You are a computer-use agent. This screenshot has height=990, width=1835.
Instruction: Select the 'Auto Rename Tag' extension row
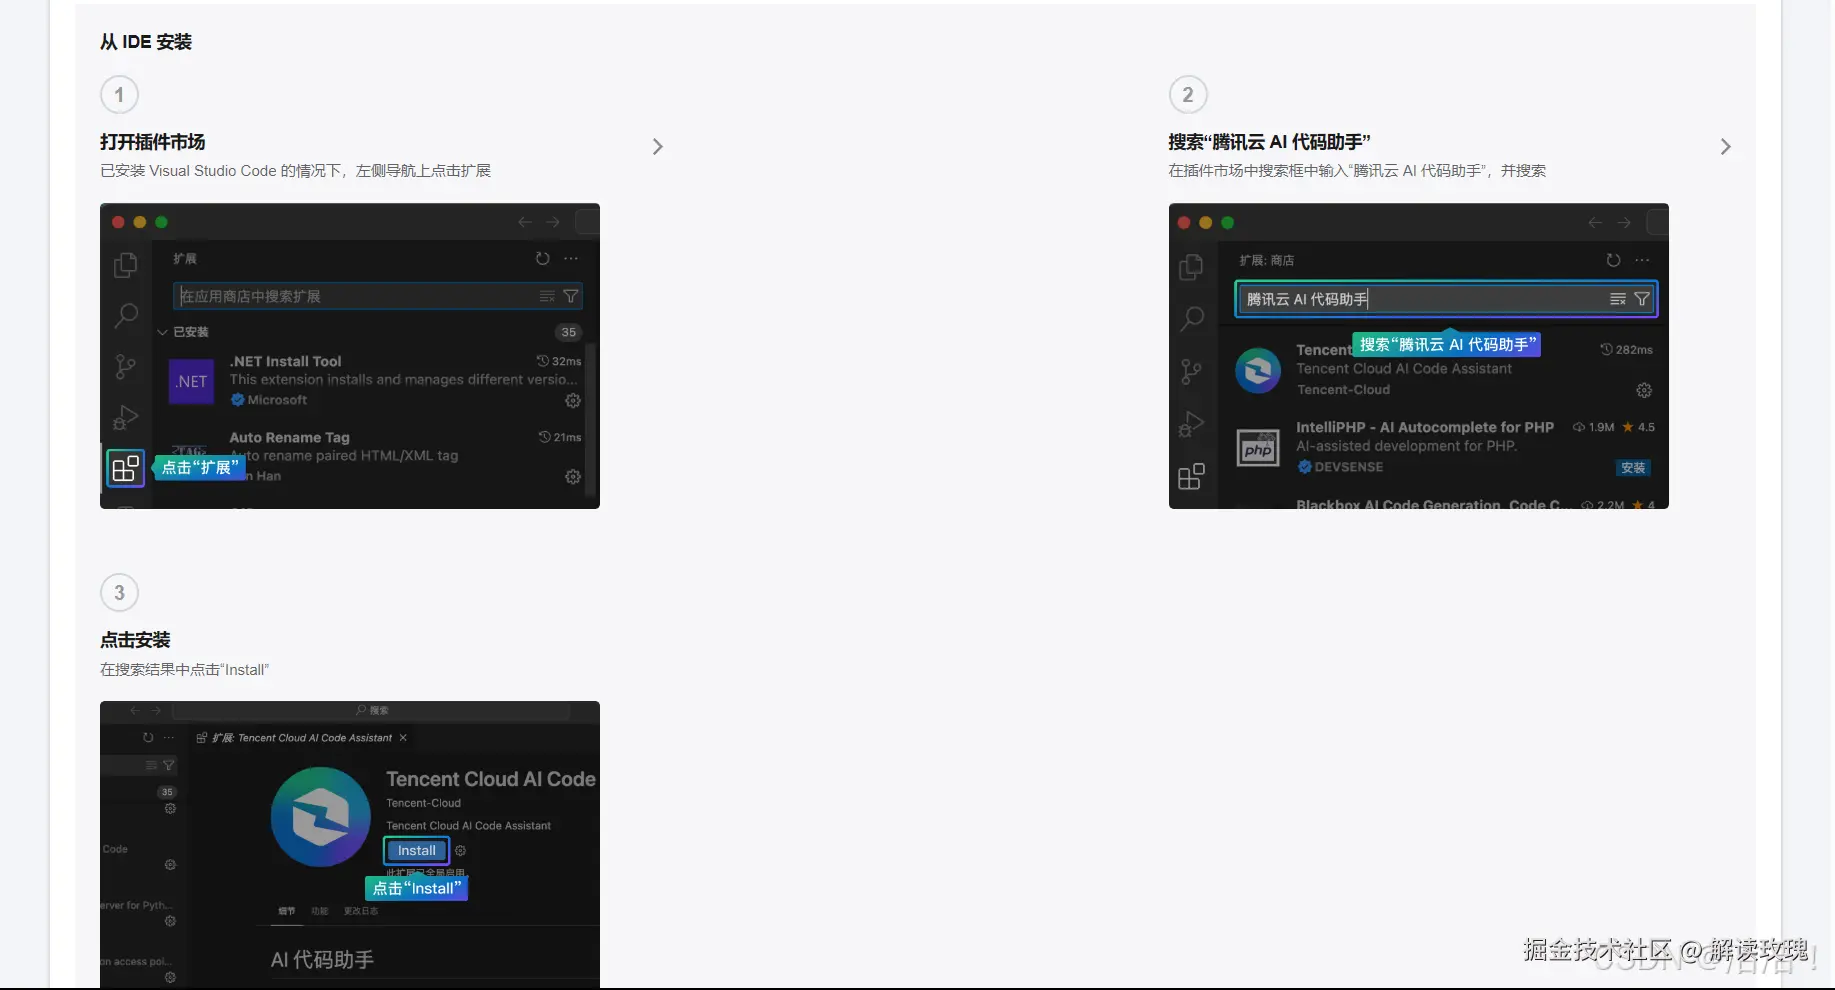tap(372, 457)
